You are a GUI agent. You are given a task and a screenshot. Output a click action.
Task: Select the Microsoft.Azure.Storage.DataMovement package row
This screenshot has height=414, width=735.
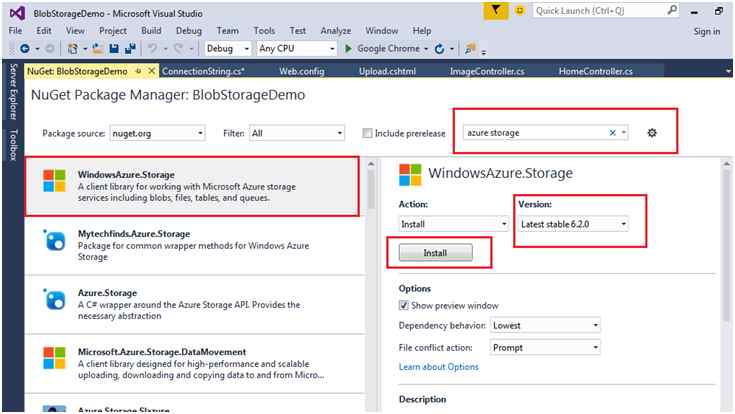195,364
